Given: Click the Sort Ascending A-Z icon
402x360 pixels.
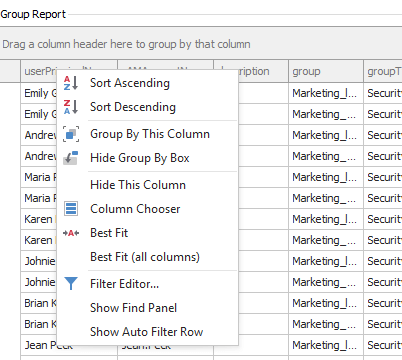Looking at the screenshot, I should [71, 83].
